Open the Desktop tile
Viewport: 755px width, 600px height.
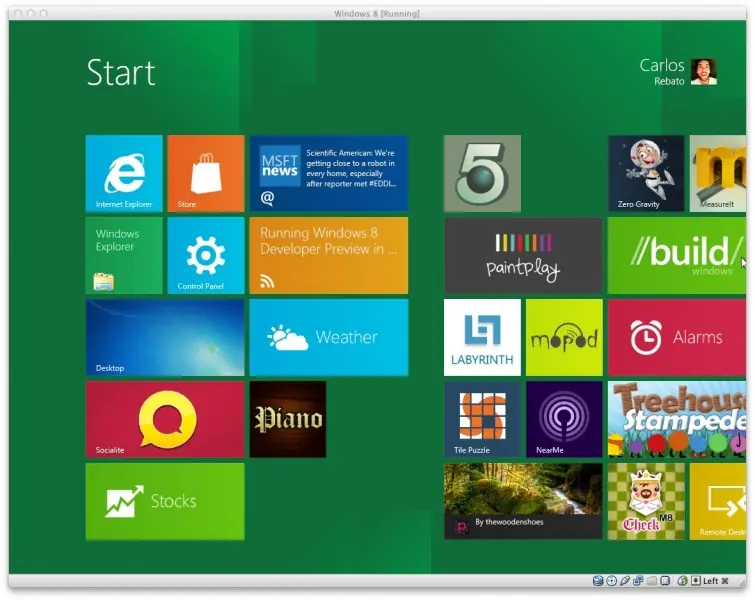tap(165, 337)
